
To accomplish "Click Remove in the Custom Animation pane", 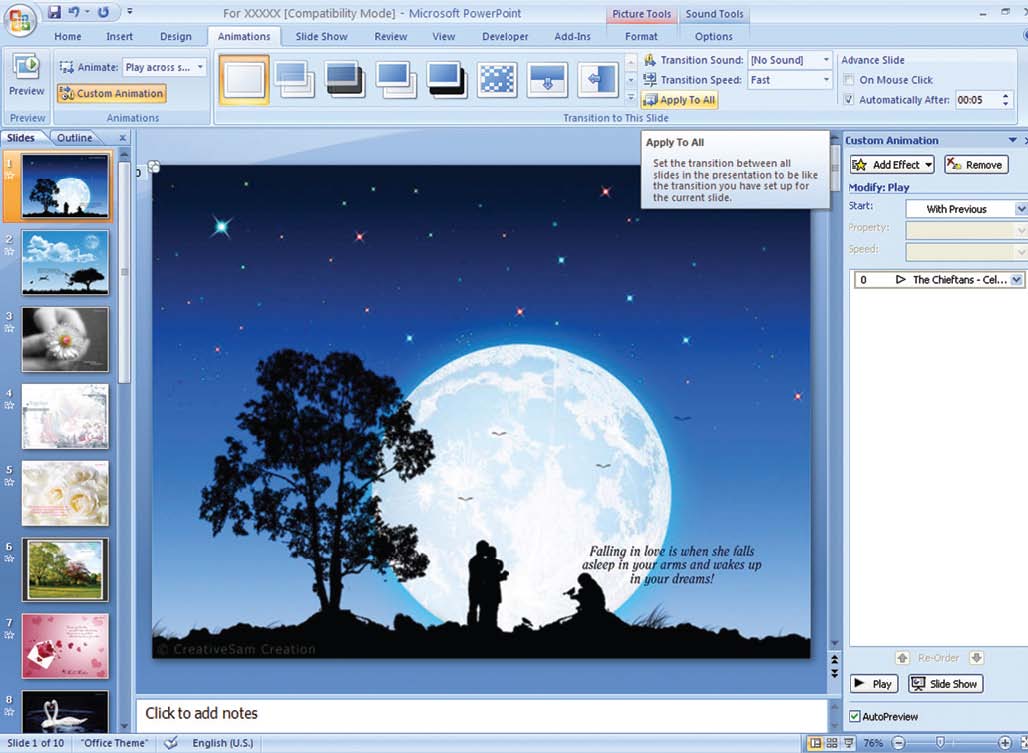I will pos(975,164).
